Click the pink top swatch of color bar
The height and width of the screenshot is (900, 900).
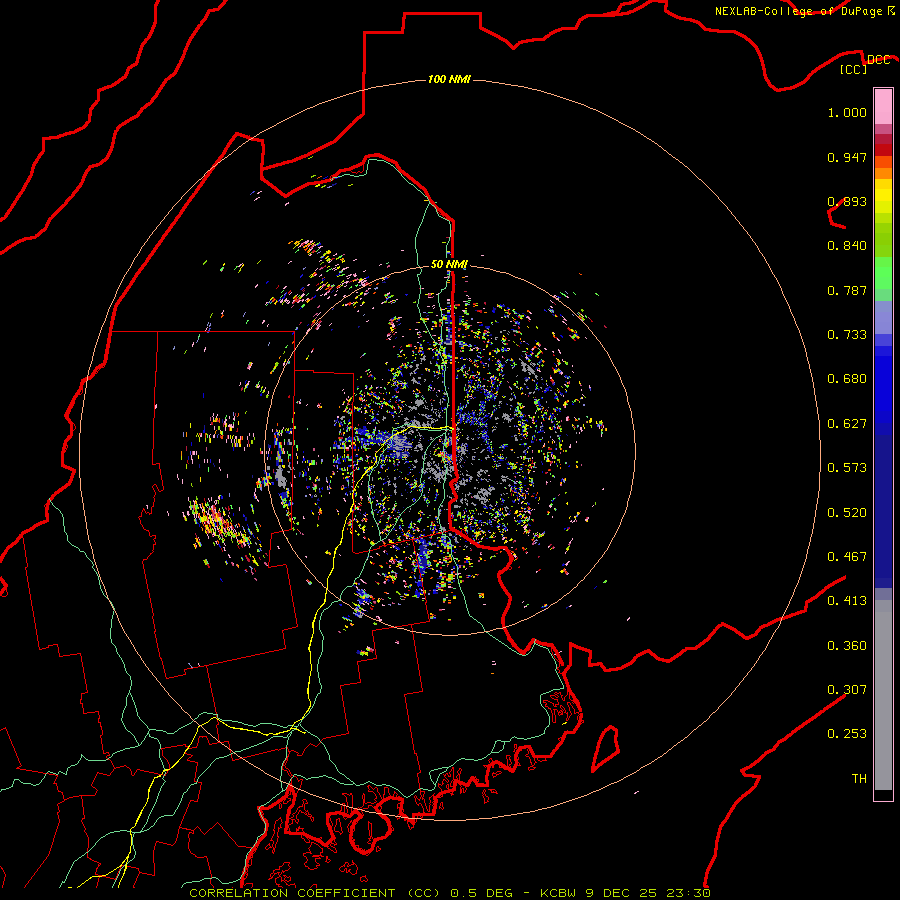883,106
